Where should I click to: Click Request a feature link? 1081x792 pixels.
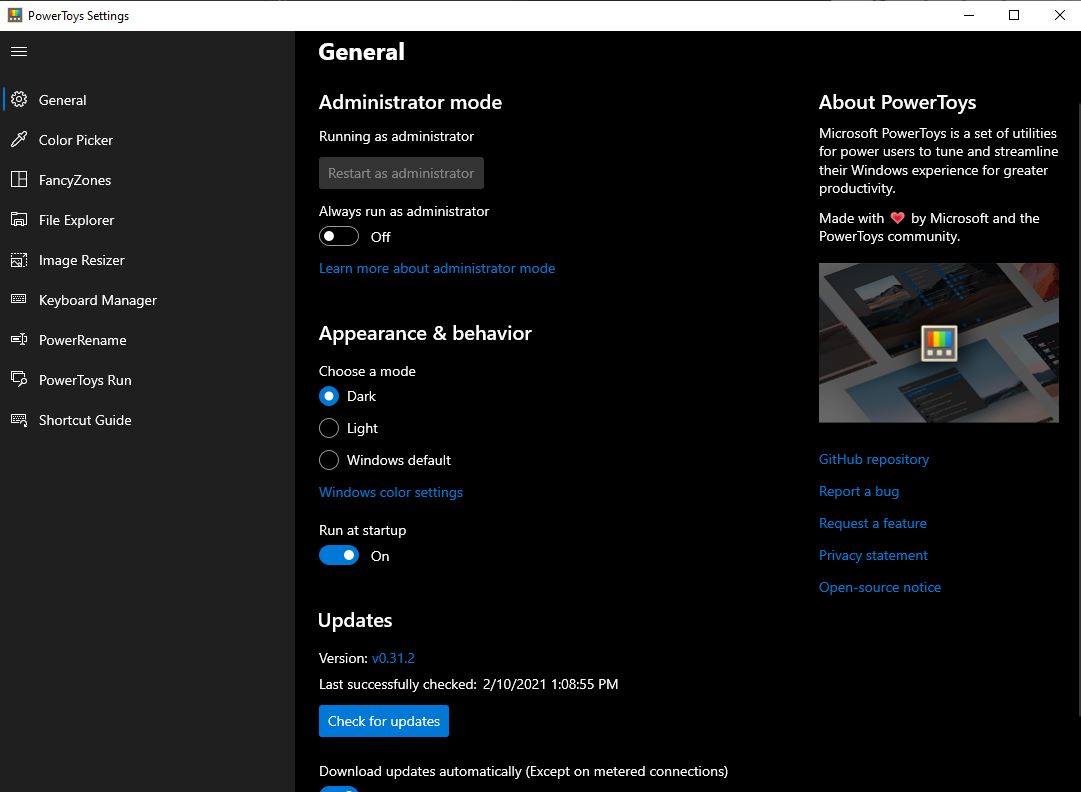[873, 523]
